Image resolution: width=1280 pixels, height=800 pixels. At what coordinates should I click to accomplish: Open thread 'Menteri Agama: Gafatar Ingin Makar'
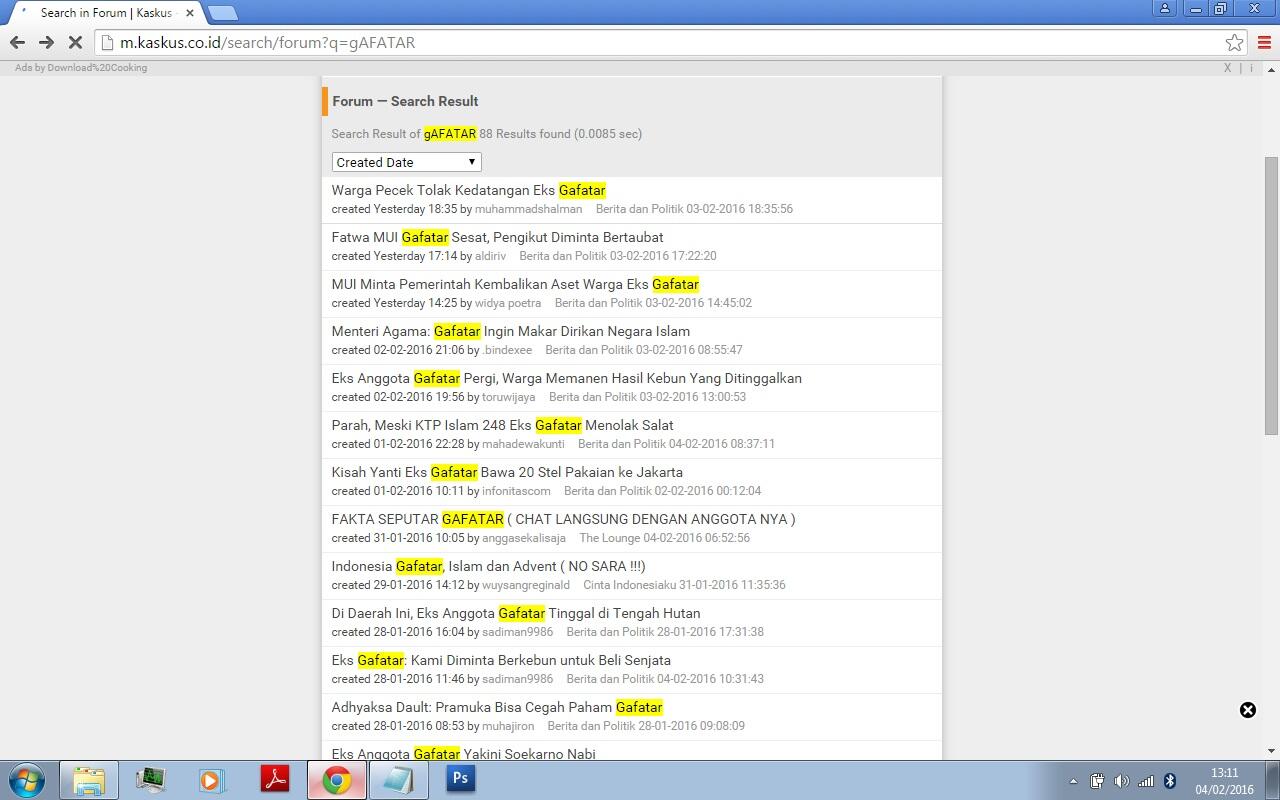(x=511, y=331)
